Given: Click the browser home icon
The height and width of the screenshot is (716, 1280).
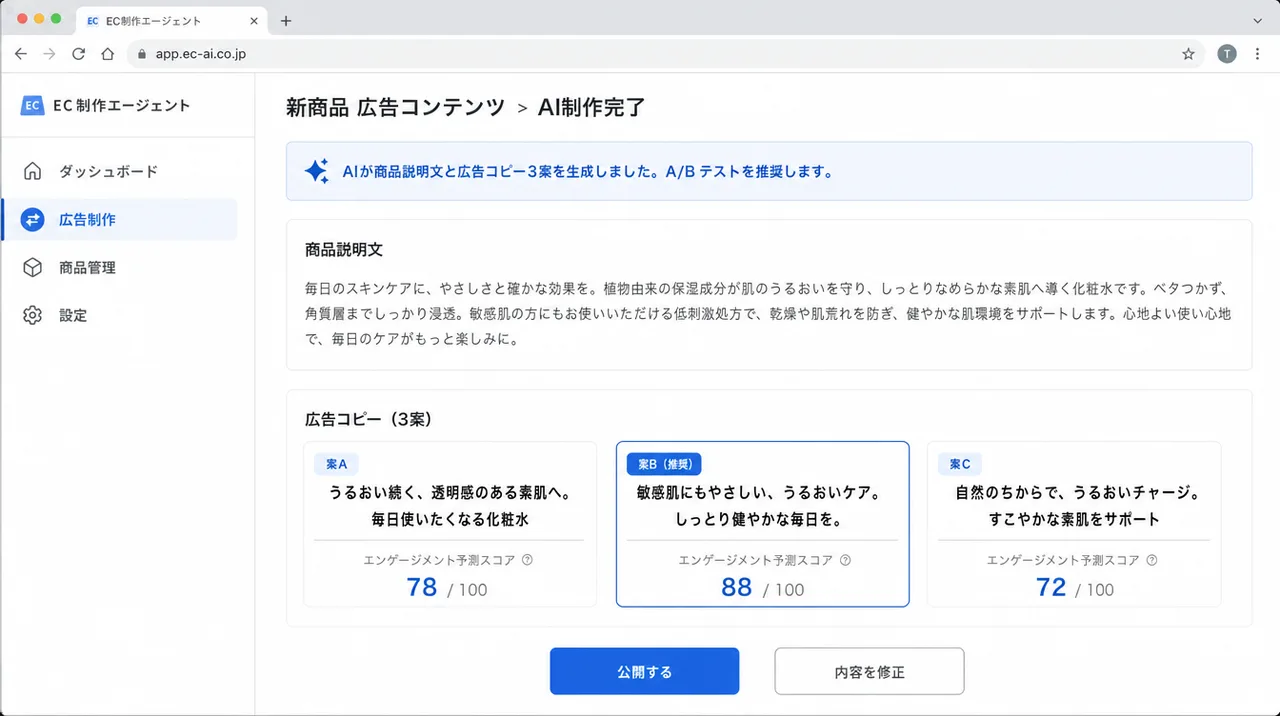Looking at the screenshot, I should click(x=108, y=54).
